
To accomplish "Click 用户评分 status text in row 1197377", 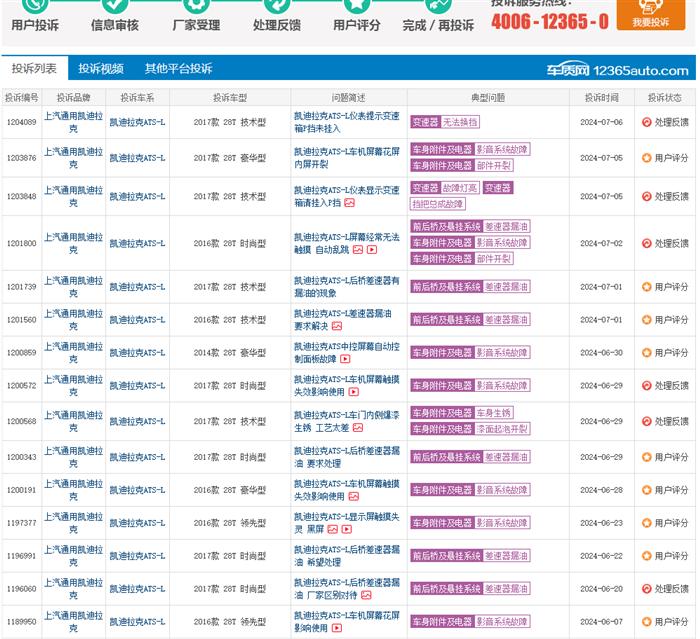I will [x=671, y=523].
